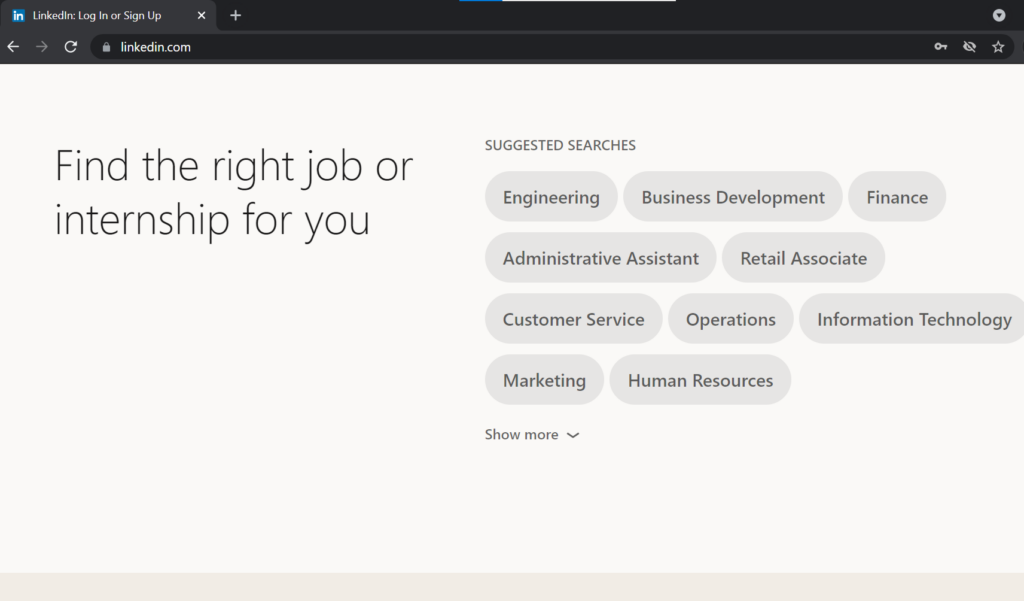The image size is (1024, 601).
Task: Click the SUGGESTED SEARCHES heading text
Action: [560, 145]
